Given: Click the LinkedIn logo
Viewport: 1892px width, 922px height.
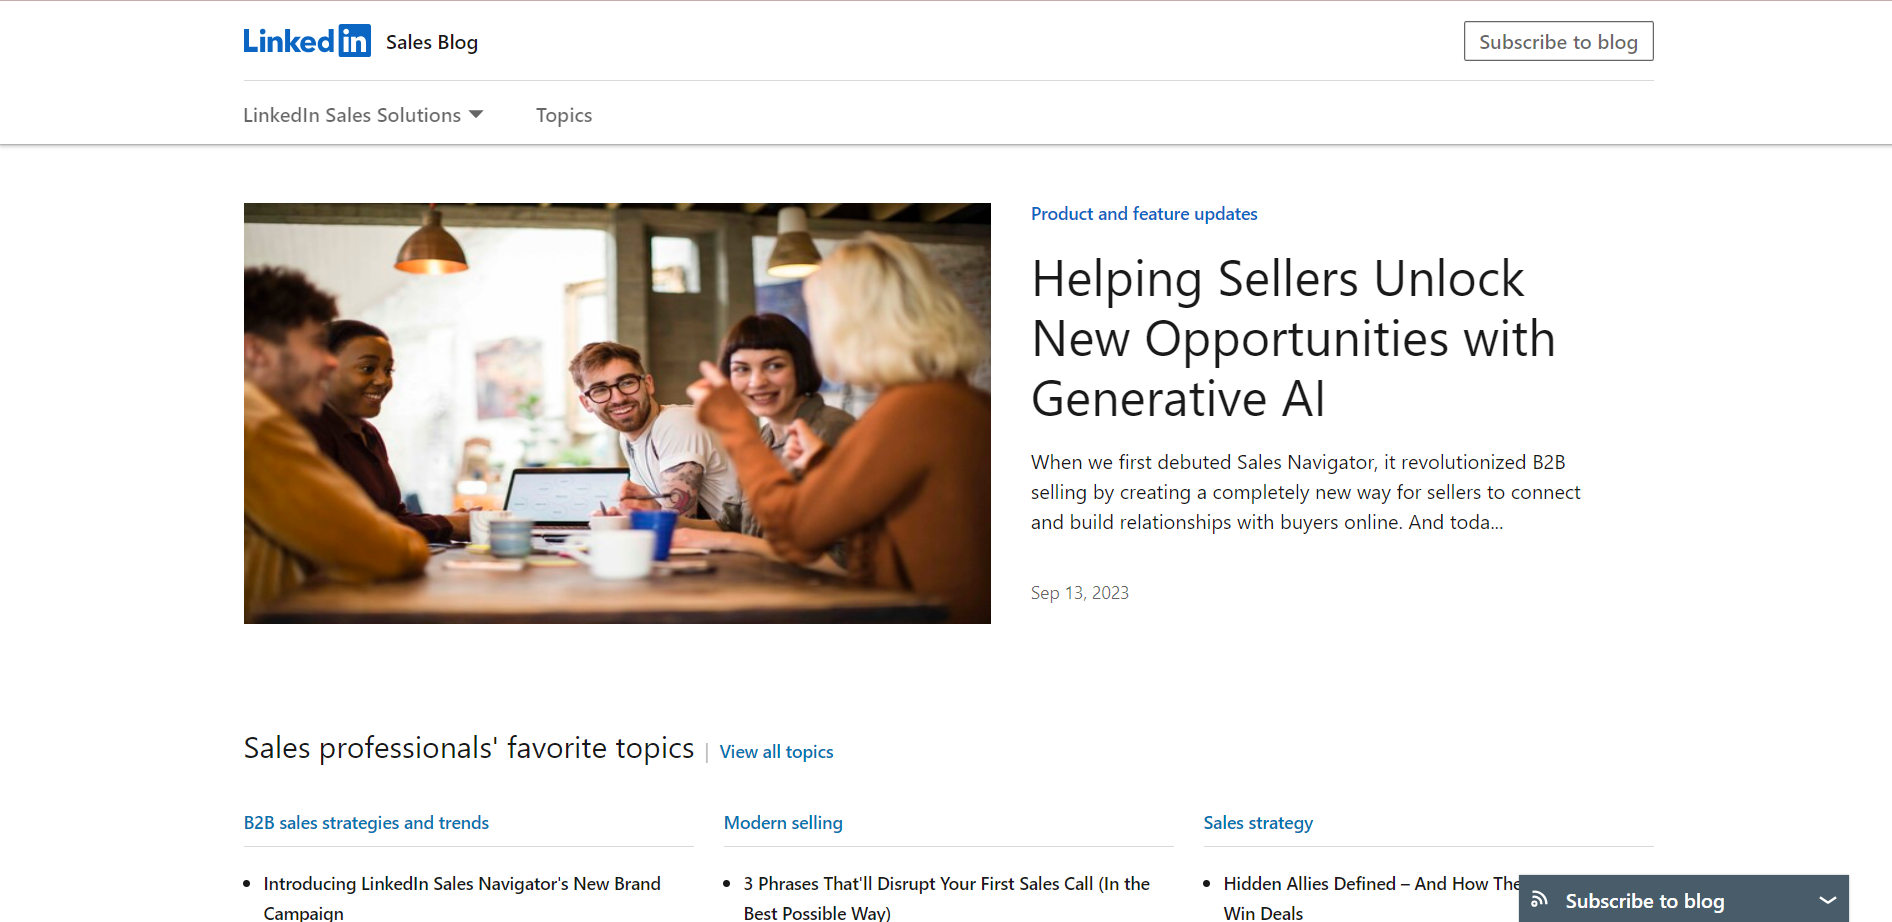Looking at the screenshot, I should pyautogui.click(x=307, y=41).
